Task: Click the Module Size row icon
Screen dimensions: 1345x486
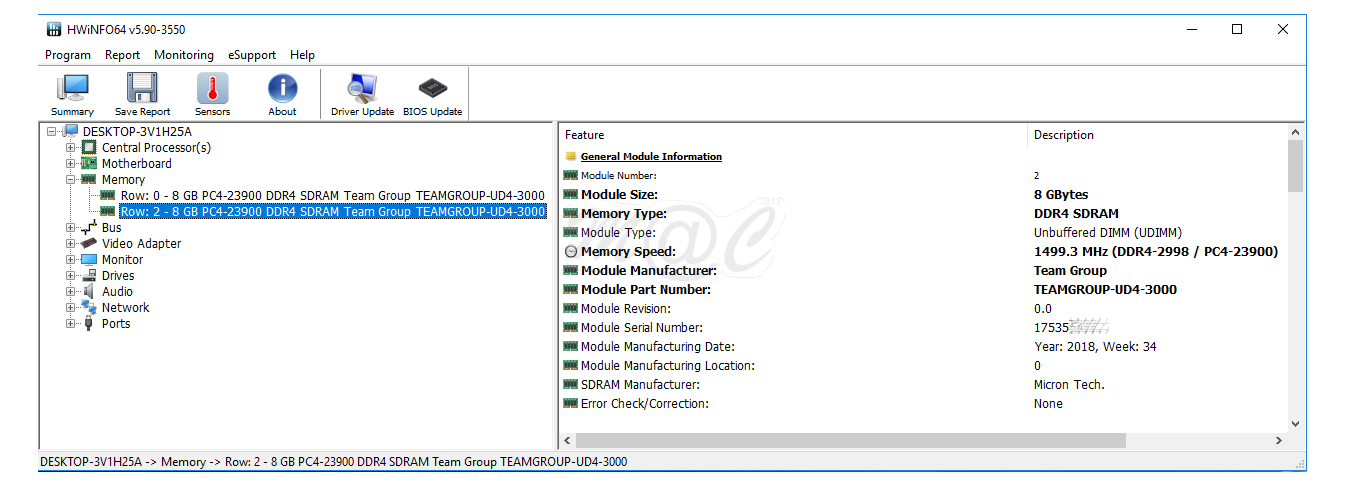Action: click(571, 195)
